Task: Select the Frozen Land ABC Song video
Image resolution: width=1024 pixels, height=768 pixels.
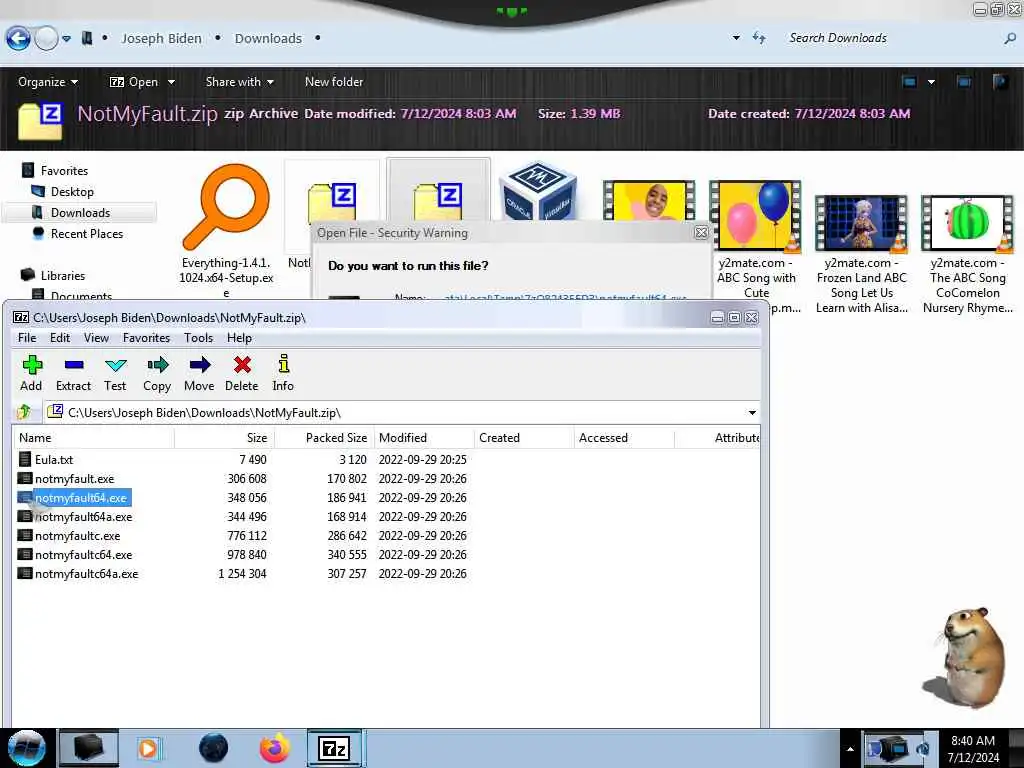Action: (861, 254)
